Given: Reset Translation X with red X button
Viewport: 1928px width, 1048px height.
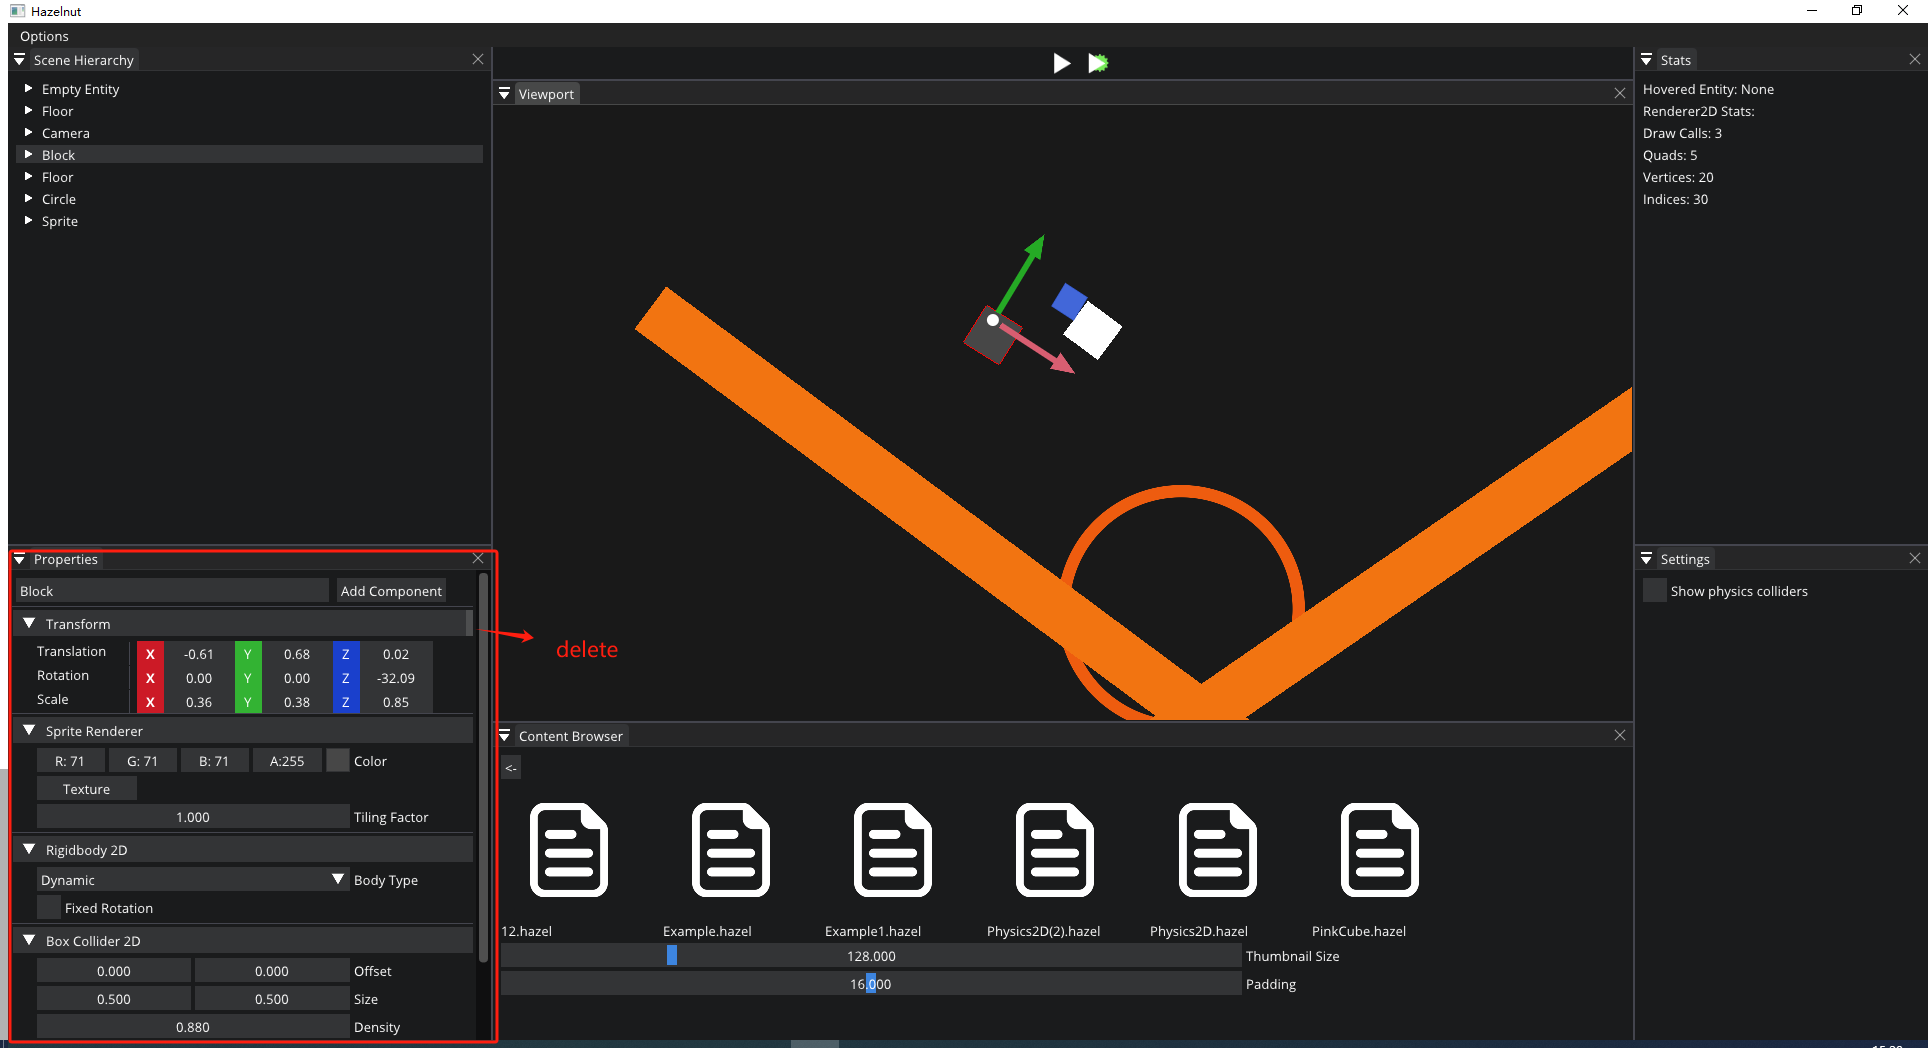Looking at the screenshot, I should coord(150,654).
